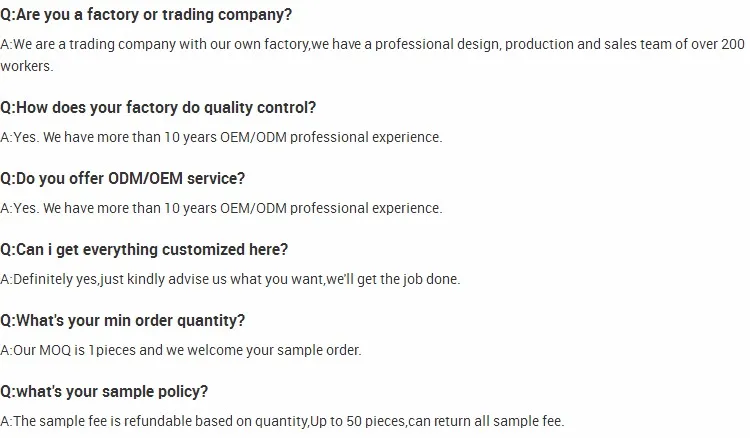Click the answer below the quality control question
The width and height of the screenshot is (750, 438).
[x=221, y=137]
